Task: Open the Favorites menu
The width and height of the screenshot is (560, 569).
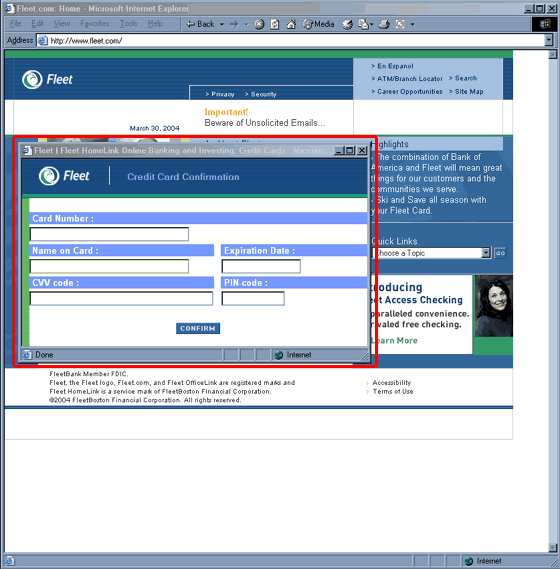Action: click(95, 24)
